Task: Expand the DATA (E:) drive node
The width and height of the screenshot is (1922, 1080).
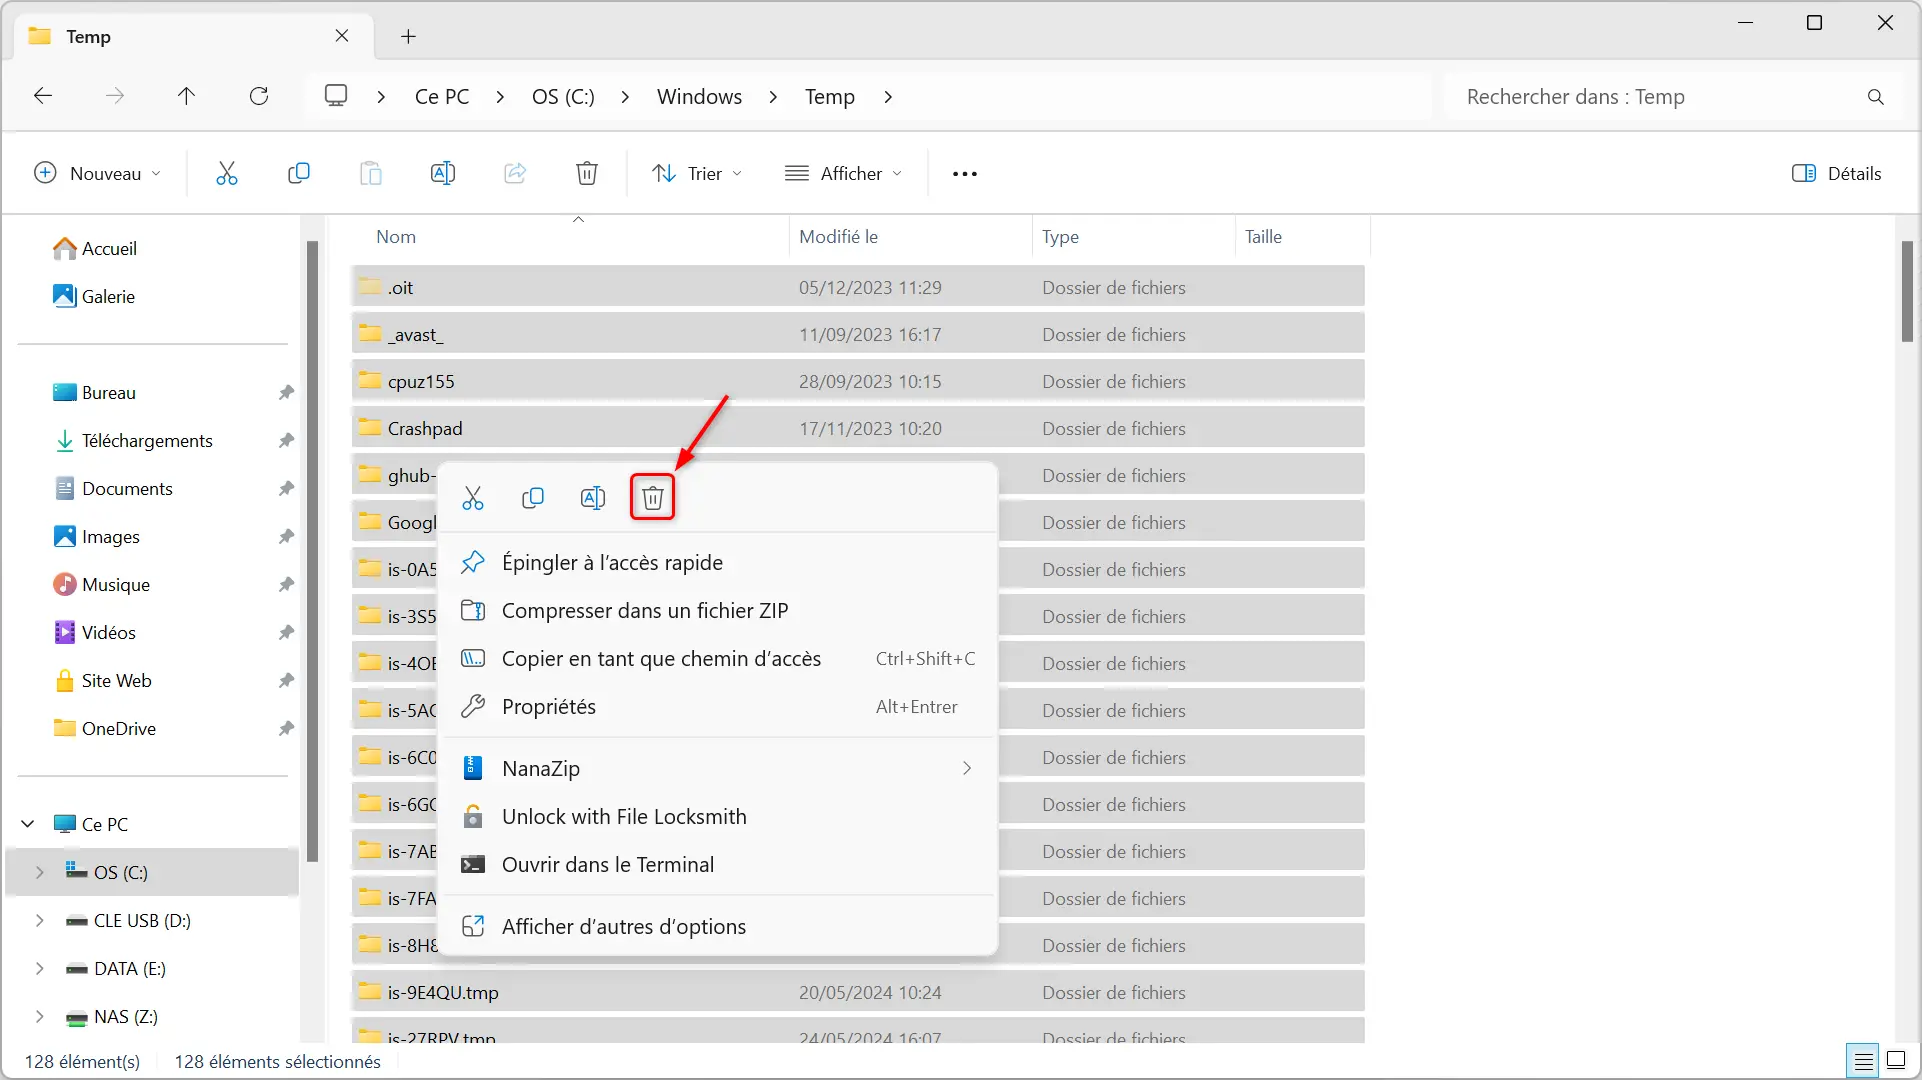Action: coord(40,968)
